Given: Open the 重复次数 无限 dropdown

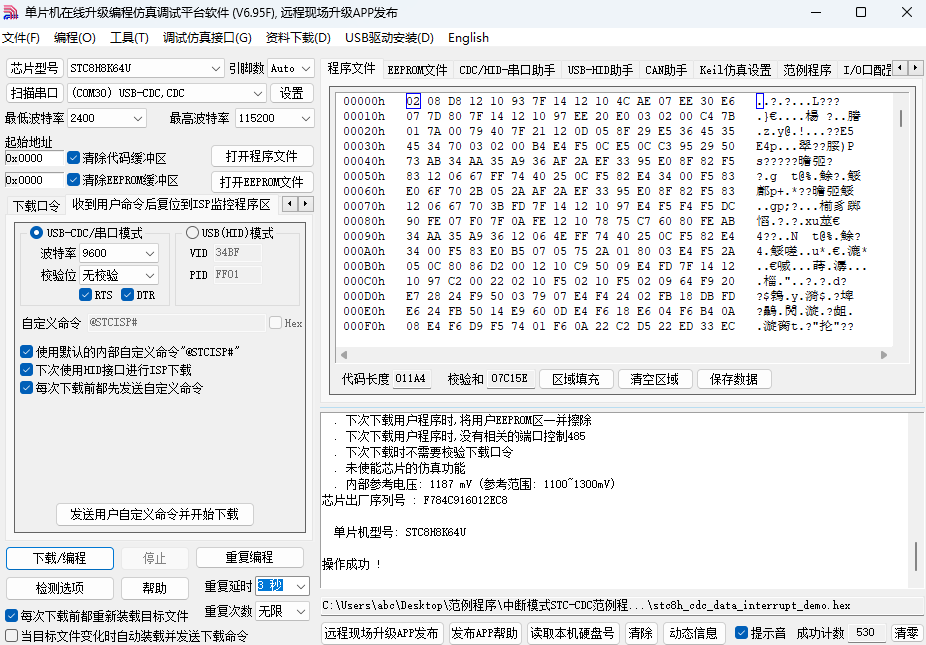Looking at the screenshot, I should (x=282, y=611).
